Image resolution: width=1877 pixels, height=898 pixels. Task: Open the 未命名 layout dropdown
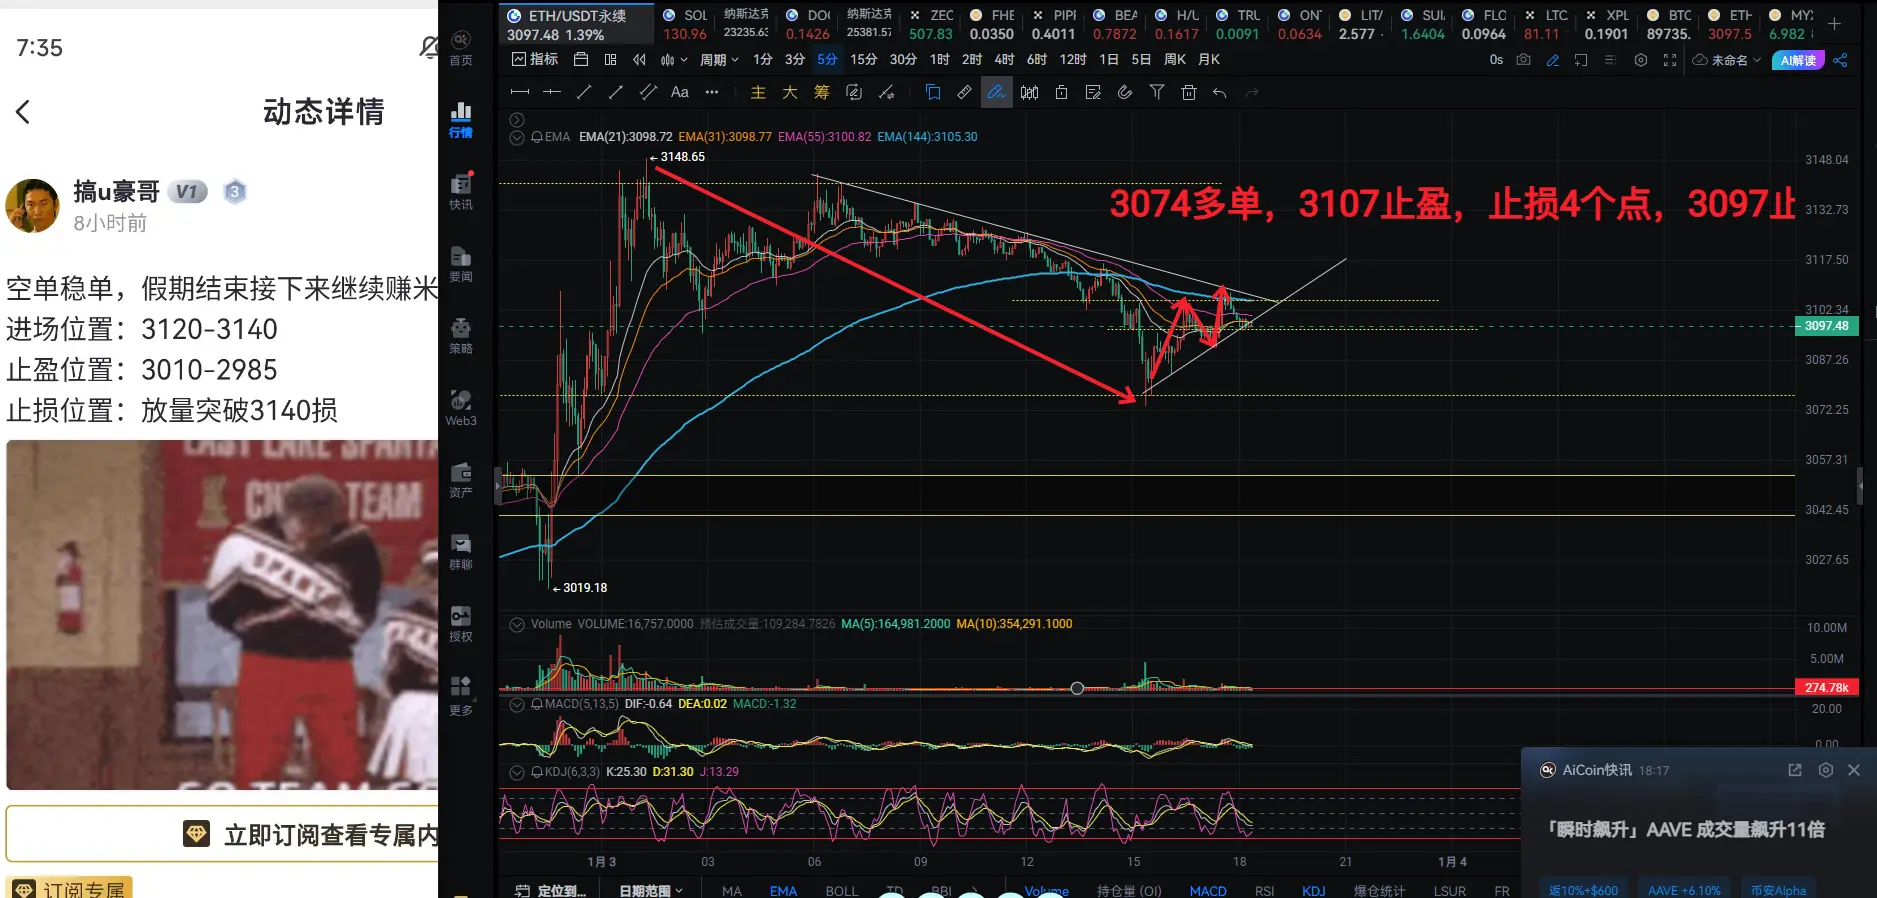pyautogui.click(x=1727, y=60)
